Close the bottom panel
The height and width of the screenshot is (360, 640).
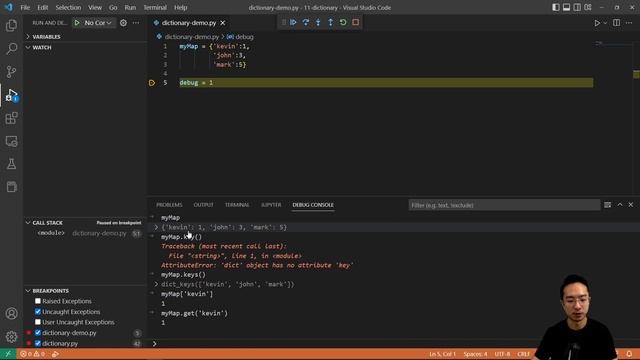point(631,205)
